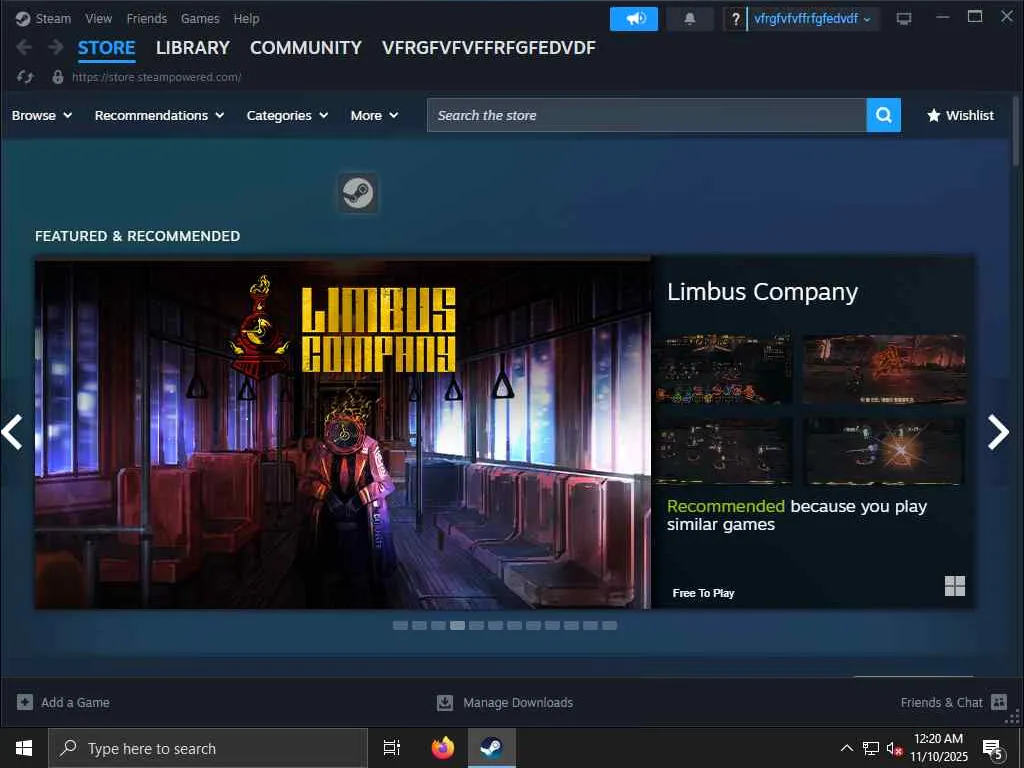
Task: Click the padlock site security icon
Action: (57, 77)
